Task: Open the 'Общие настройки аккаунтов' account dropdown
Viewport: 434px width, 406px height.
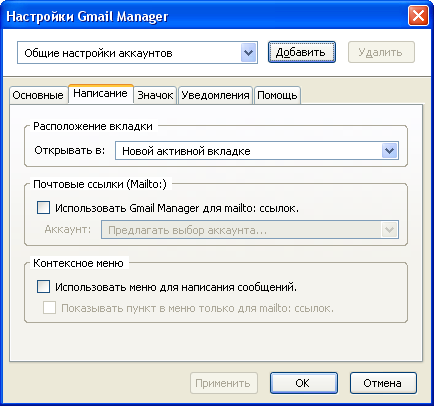Action: coord(137,53)
